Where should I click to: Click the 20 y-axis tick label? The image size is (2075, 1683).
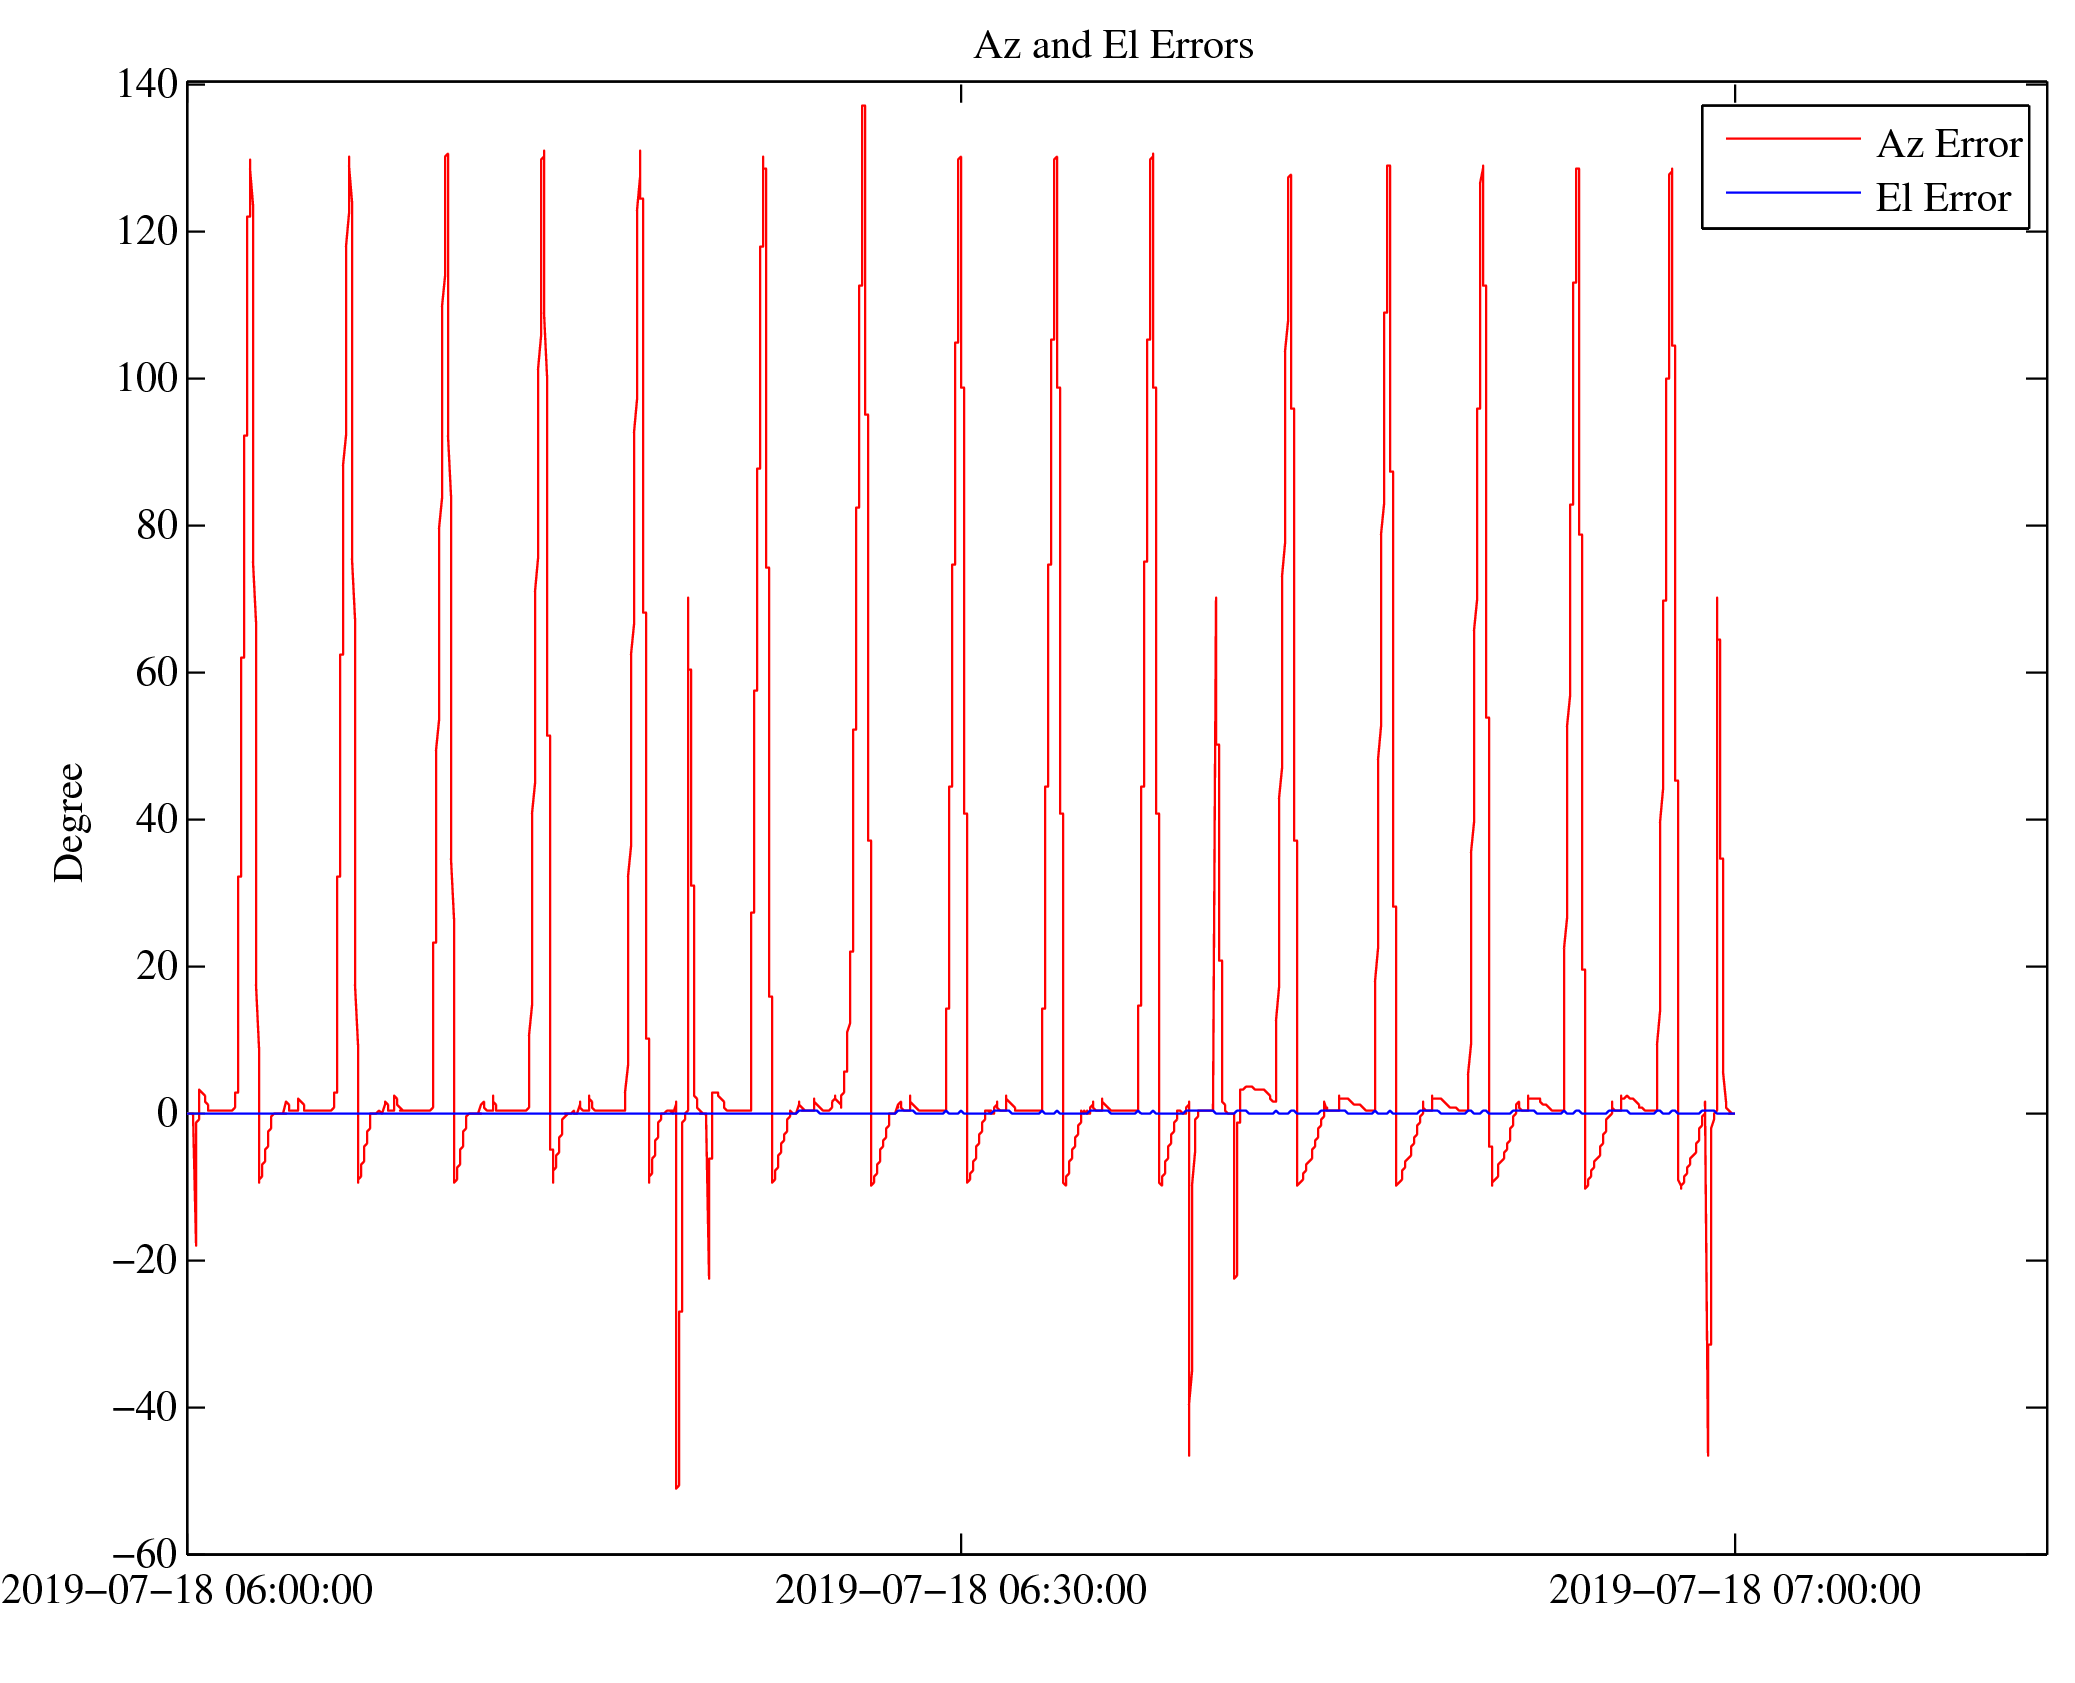pyautogui.click(x=157, y=967)
